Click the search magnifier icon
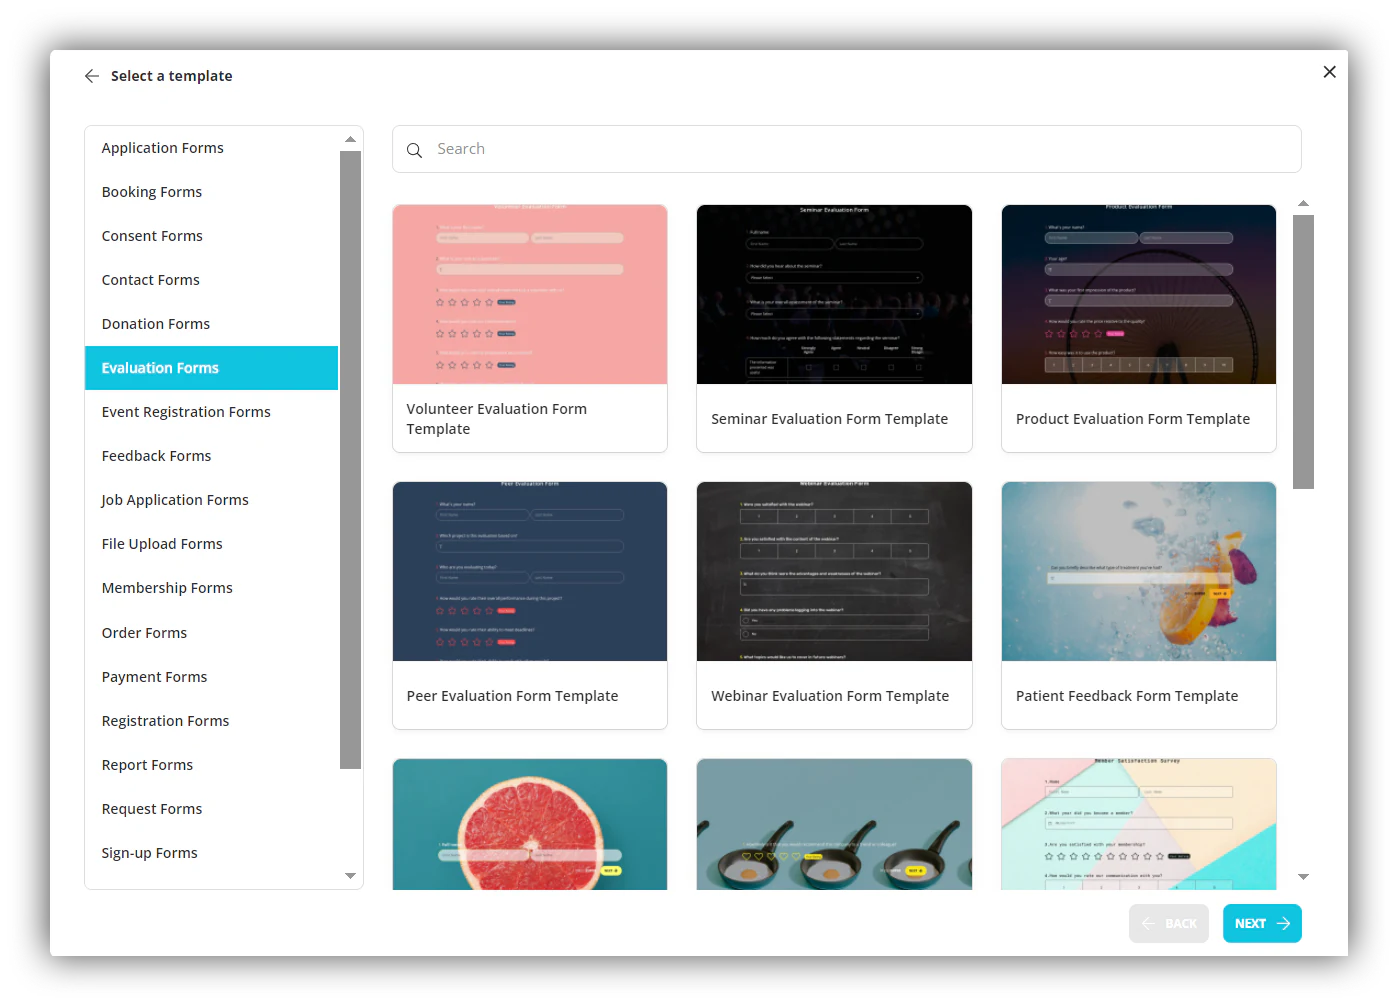1398x1006 pixels. [x=414, y=150]
